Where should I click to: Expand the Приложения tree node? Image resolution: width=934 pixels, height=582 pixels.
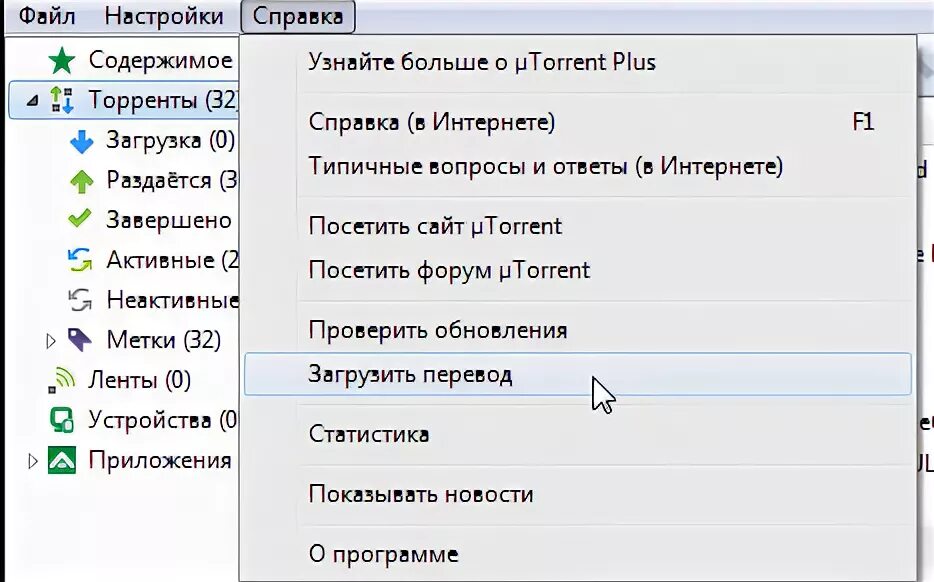[32, 460]
